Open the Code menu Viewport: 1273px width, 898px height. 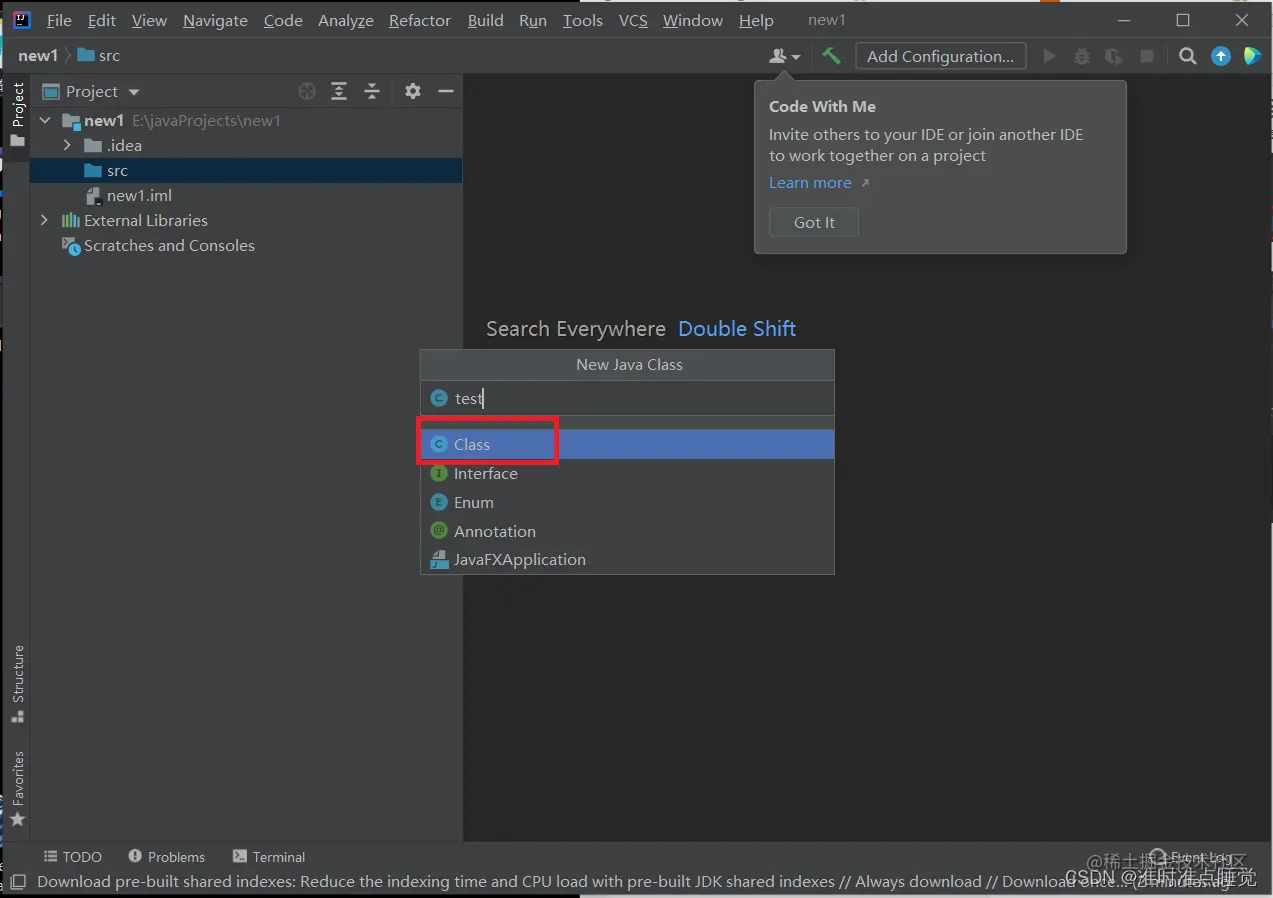283,20
